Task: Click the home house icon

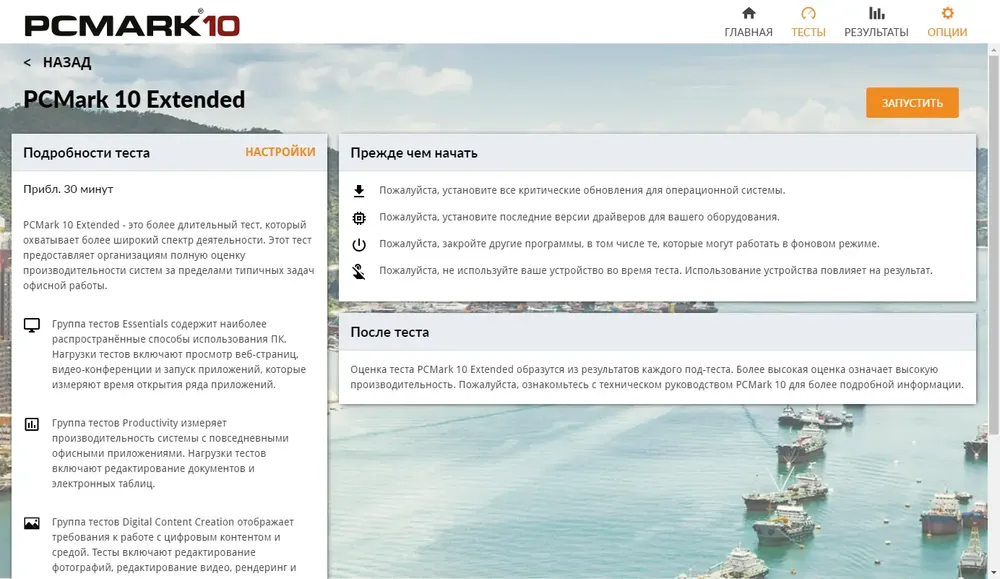Action: [x=749, y=13]
